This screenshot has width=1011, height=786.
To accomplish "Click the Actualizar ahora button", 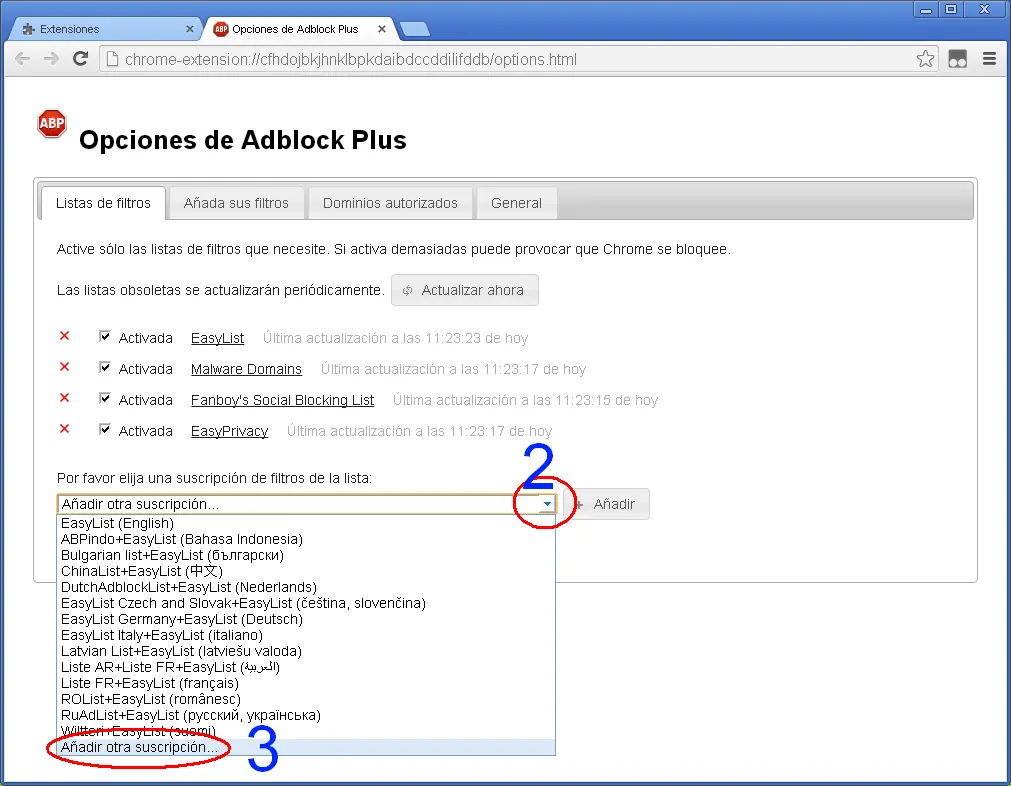I will pos(465,290).
